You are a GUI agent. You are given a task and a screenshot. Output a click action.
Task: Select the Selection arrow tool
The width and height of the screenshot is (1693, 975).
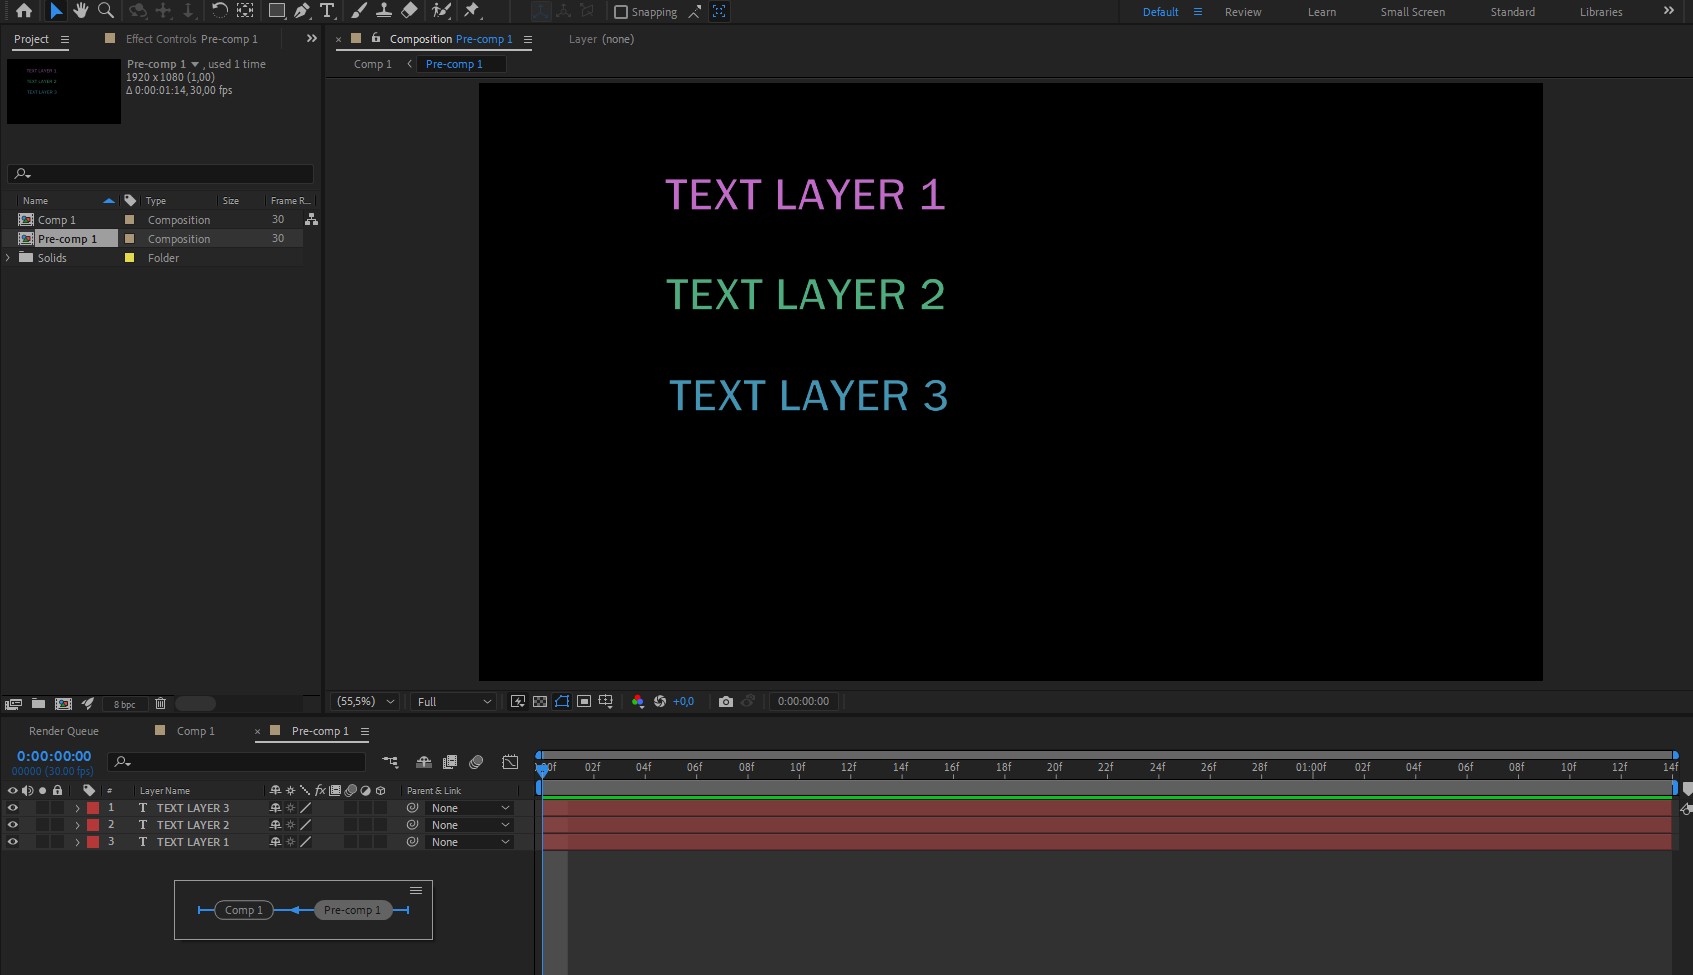pyautogui.click(x=56, y=11)
